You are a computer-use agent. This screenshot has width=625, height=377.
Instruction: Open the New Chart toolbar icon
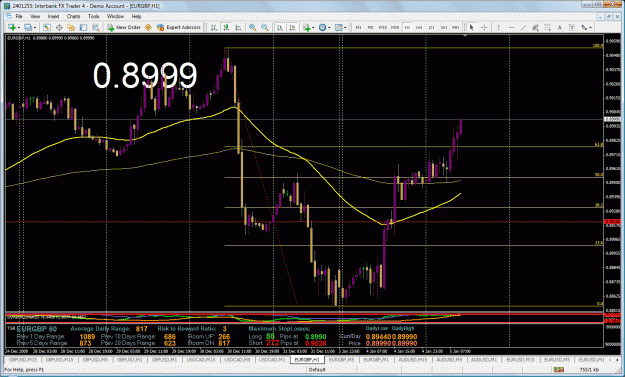coord(12,27)
